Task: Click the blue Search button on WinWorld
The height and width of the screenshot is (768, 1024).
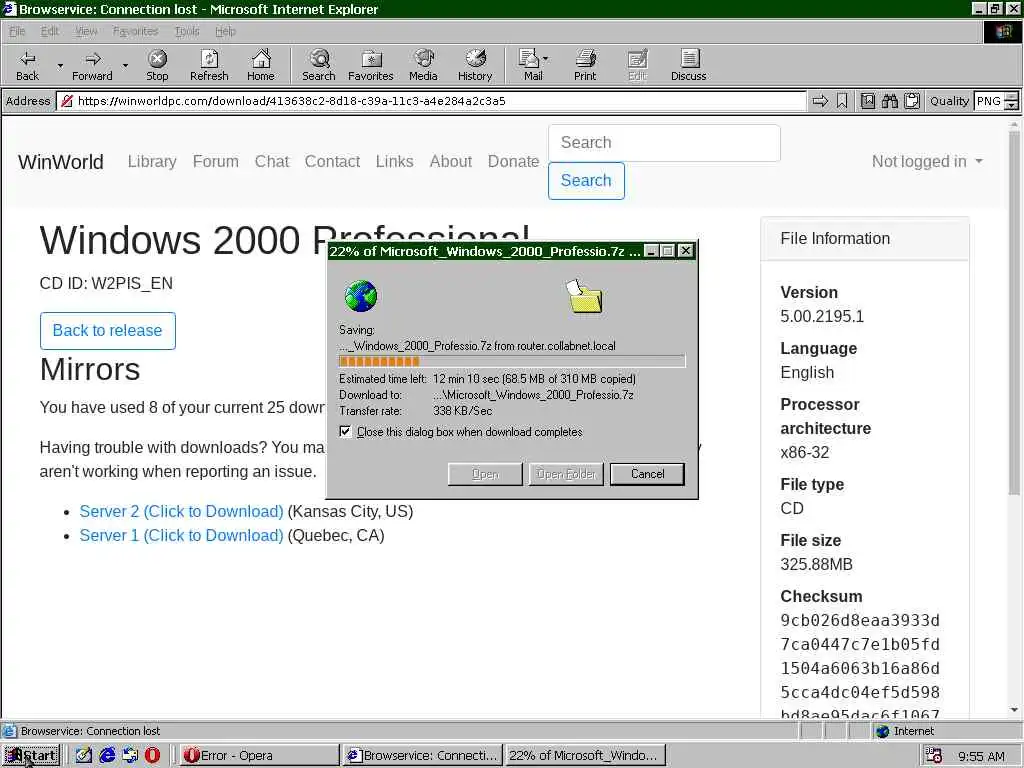Action: click(x=586, y=181)
